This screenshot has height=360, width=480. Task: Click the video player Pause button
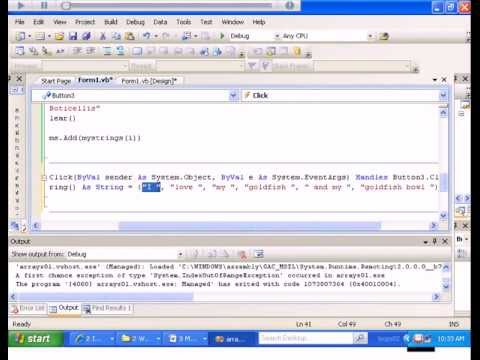(44, 5)
